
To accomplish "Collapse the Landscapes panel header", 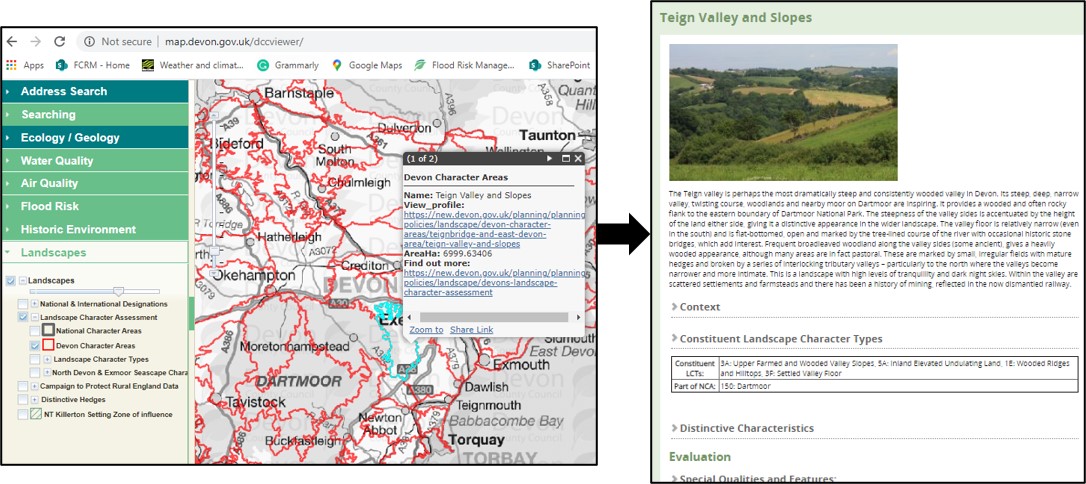I will click(94, 253).
